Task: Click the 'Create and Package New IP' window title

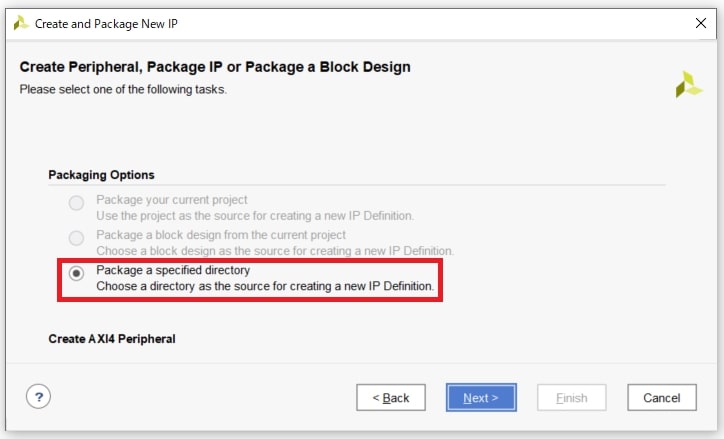Action: [106, 24]
